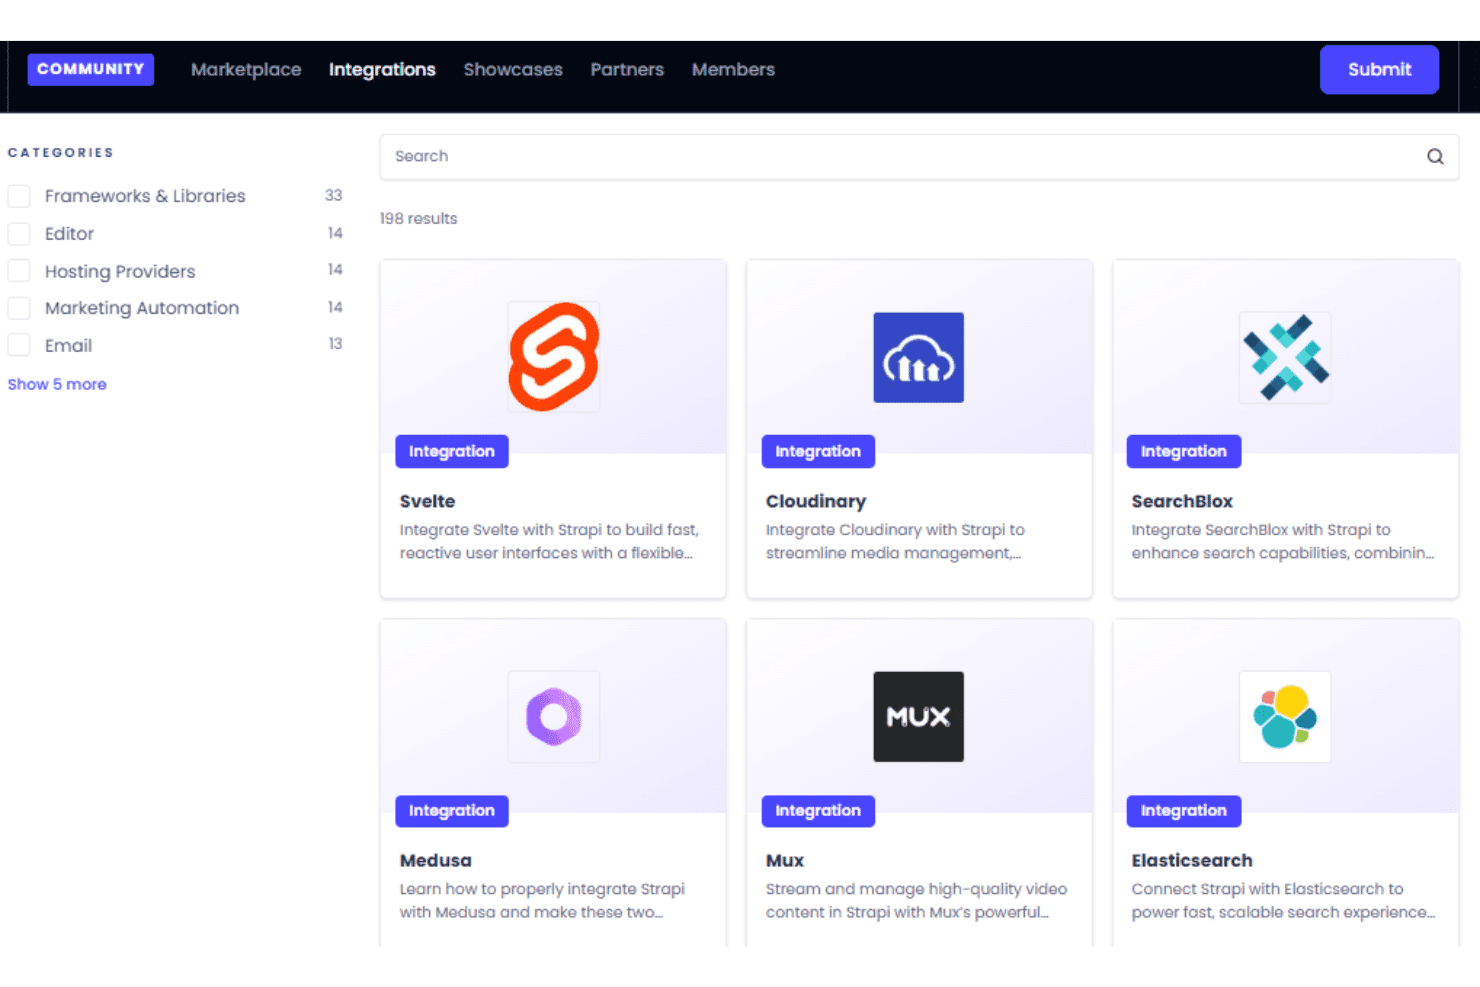
Task: Open the Mux integration title
Action: (x=785, y=860)
